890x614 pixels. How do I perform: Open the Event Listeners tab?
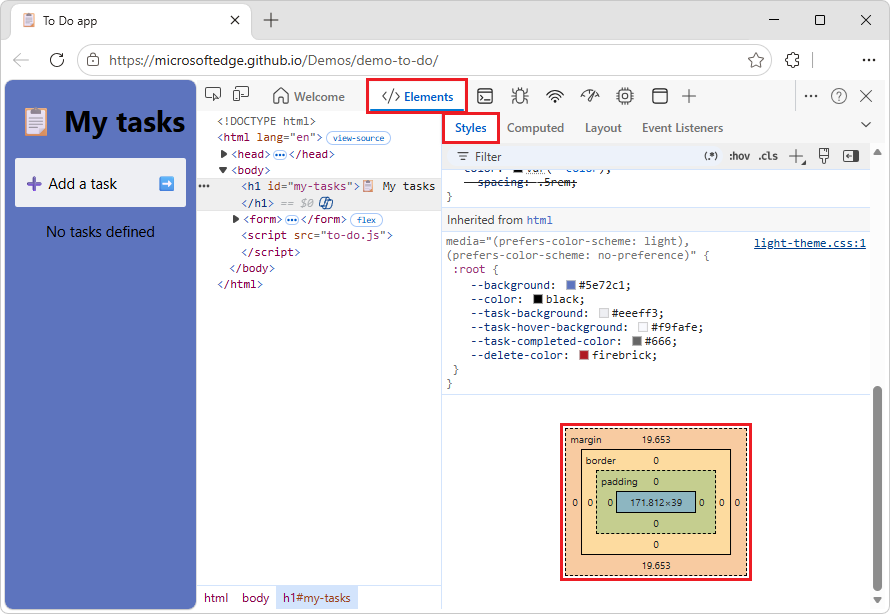[682, 128]
